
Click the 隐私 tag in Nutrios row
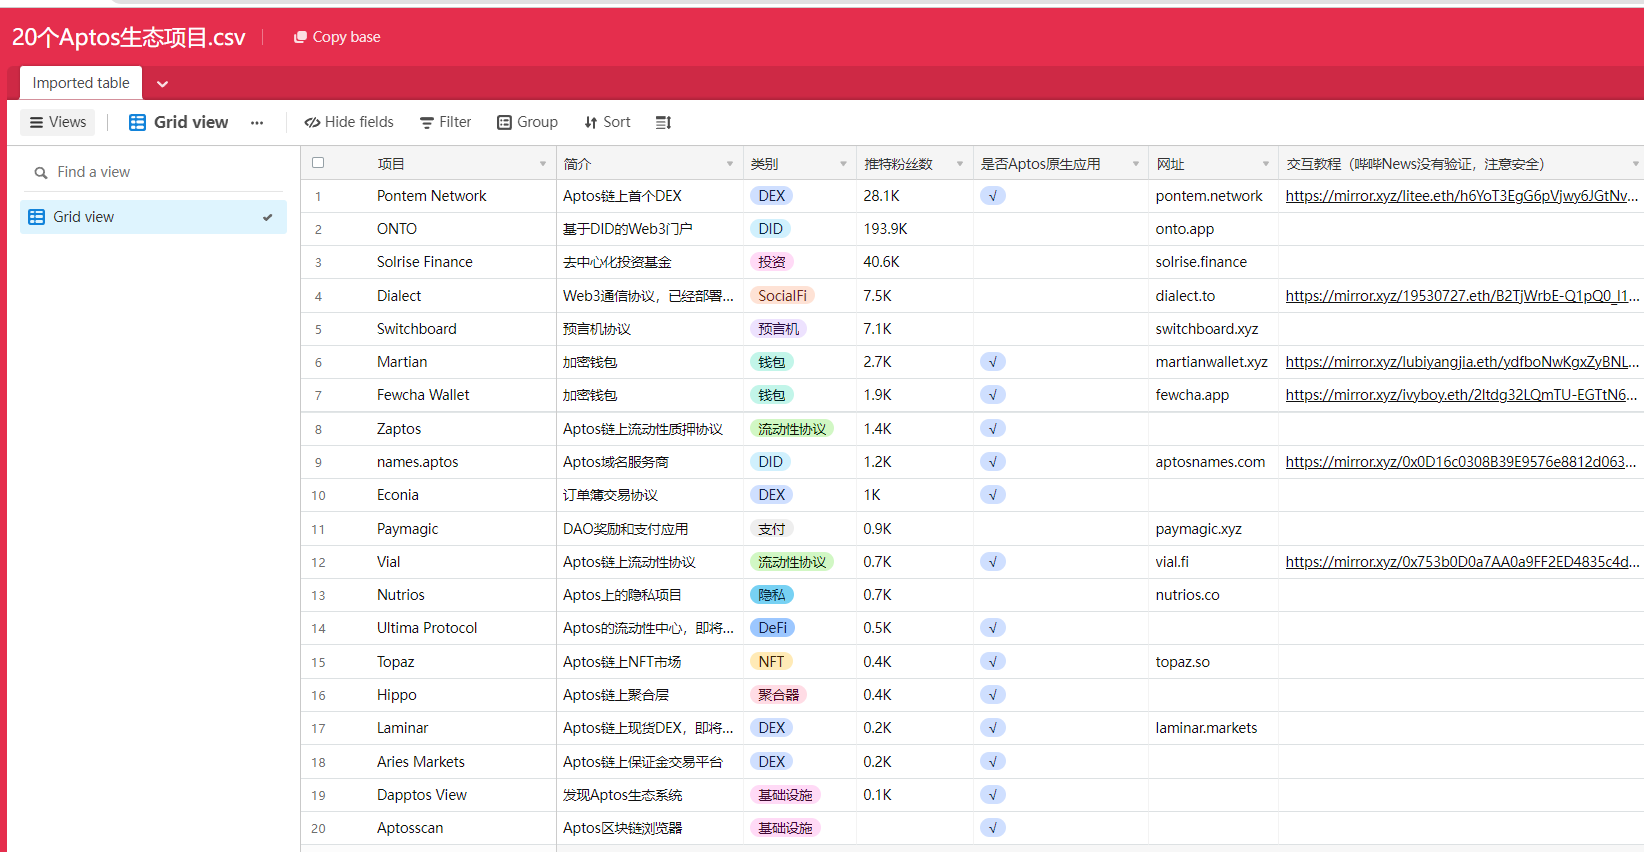(x=771, y=595)
